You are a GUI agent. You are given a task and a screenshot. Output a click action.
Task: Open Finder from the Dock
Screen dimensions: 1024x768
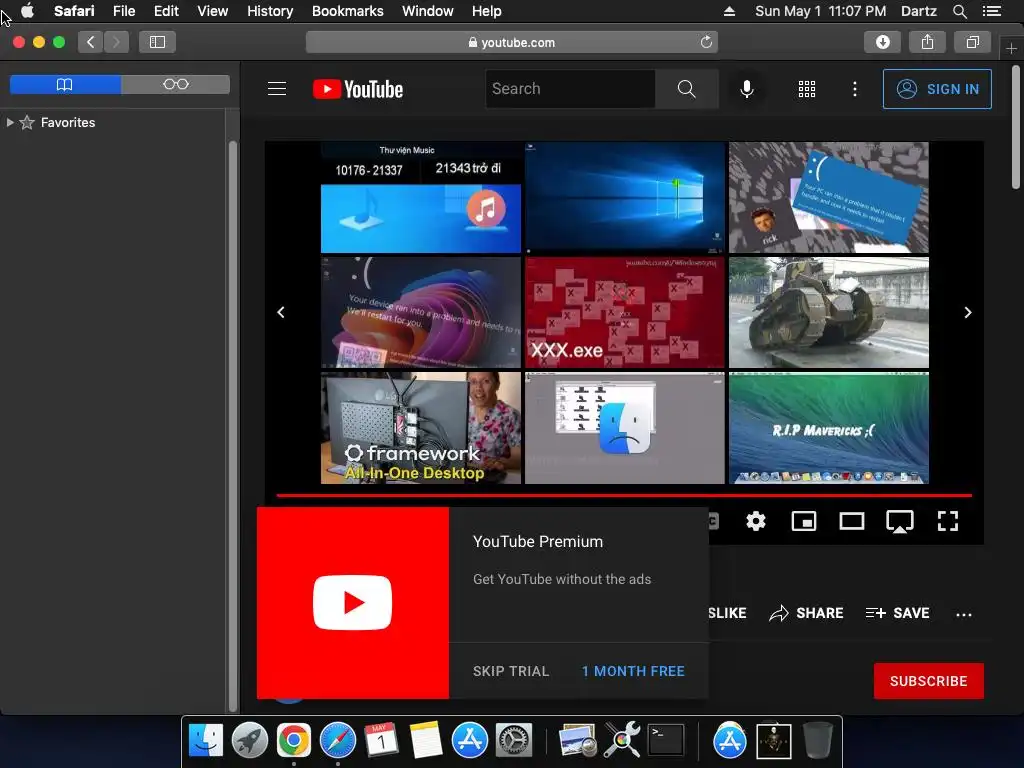(x=206, y=741)
